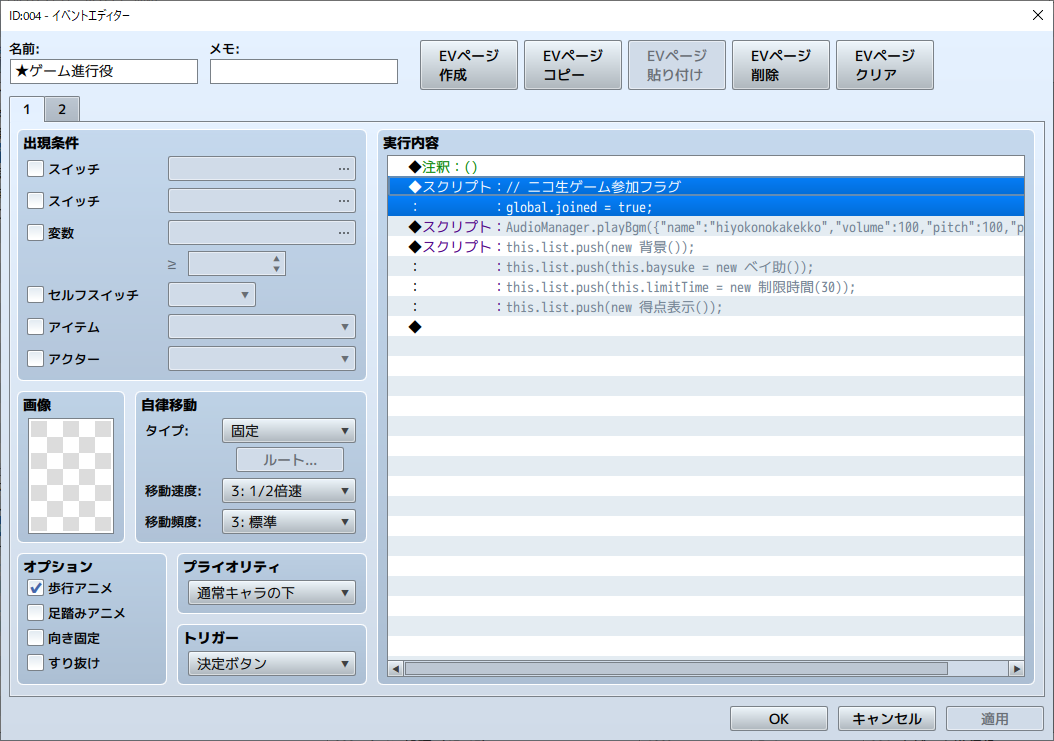1054x741 pixels.
Task: Click the キャンセル button
Action: tap(887, 719)
